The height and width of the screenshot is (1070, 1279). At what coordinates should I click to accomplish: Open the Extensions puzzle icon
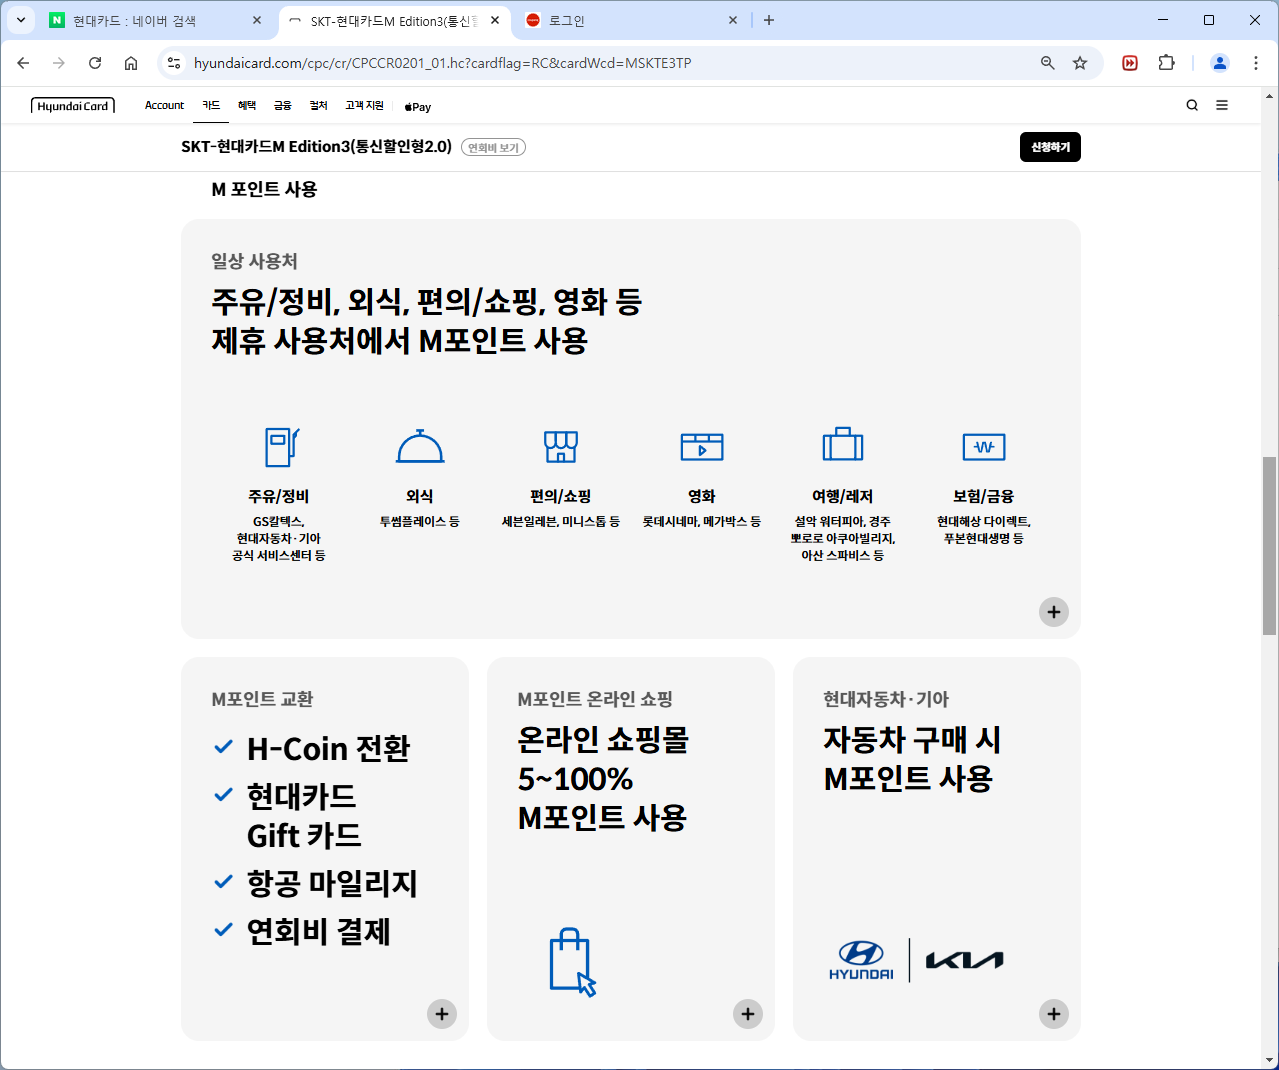[x=1166, y=63]
